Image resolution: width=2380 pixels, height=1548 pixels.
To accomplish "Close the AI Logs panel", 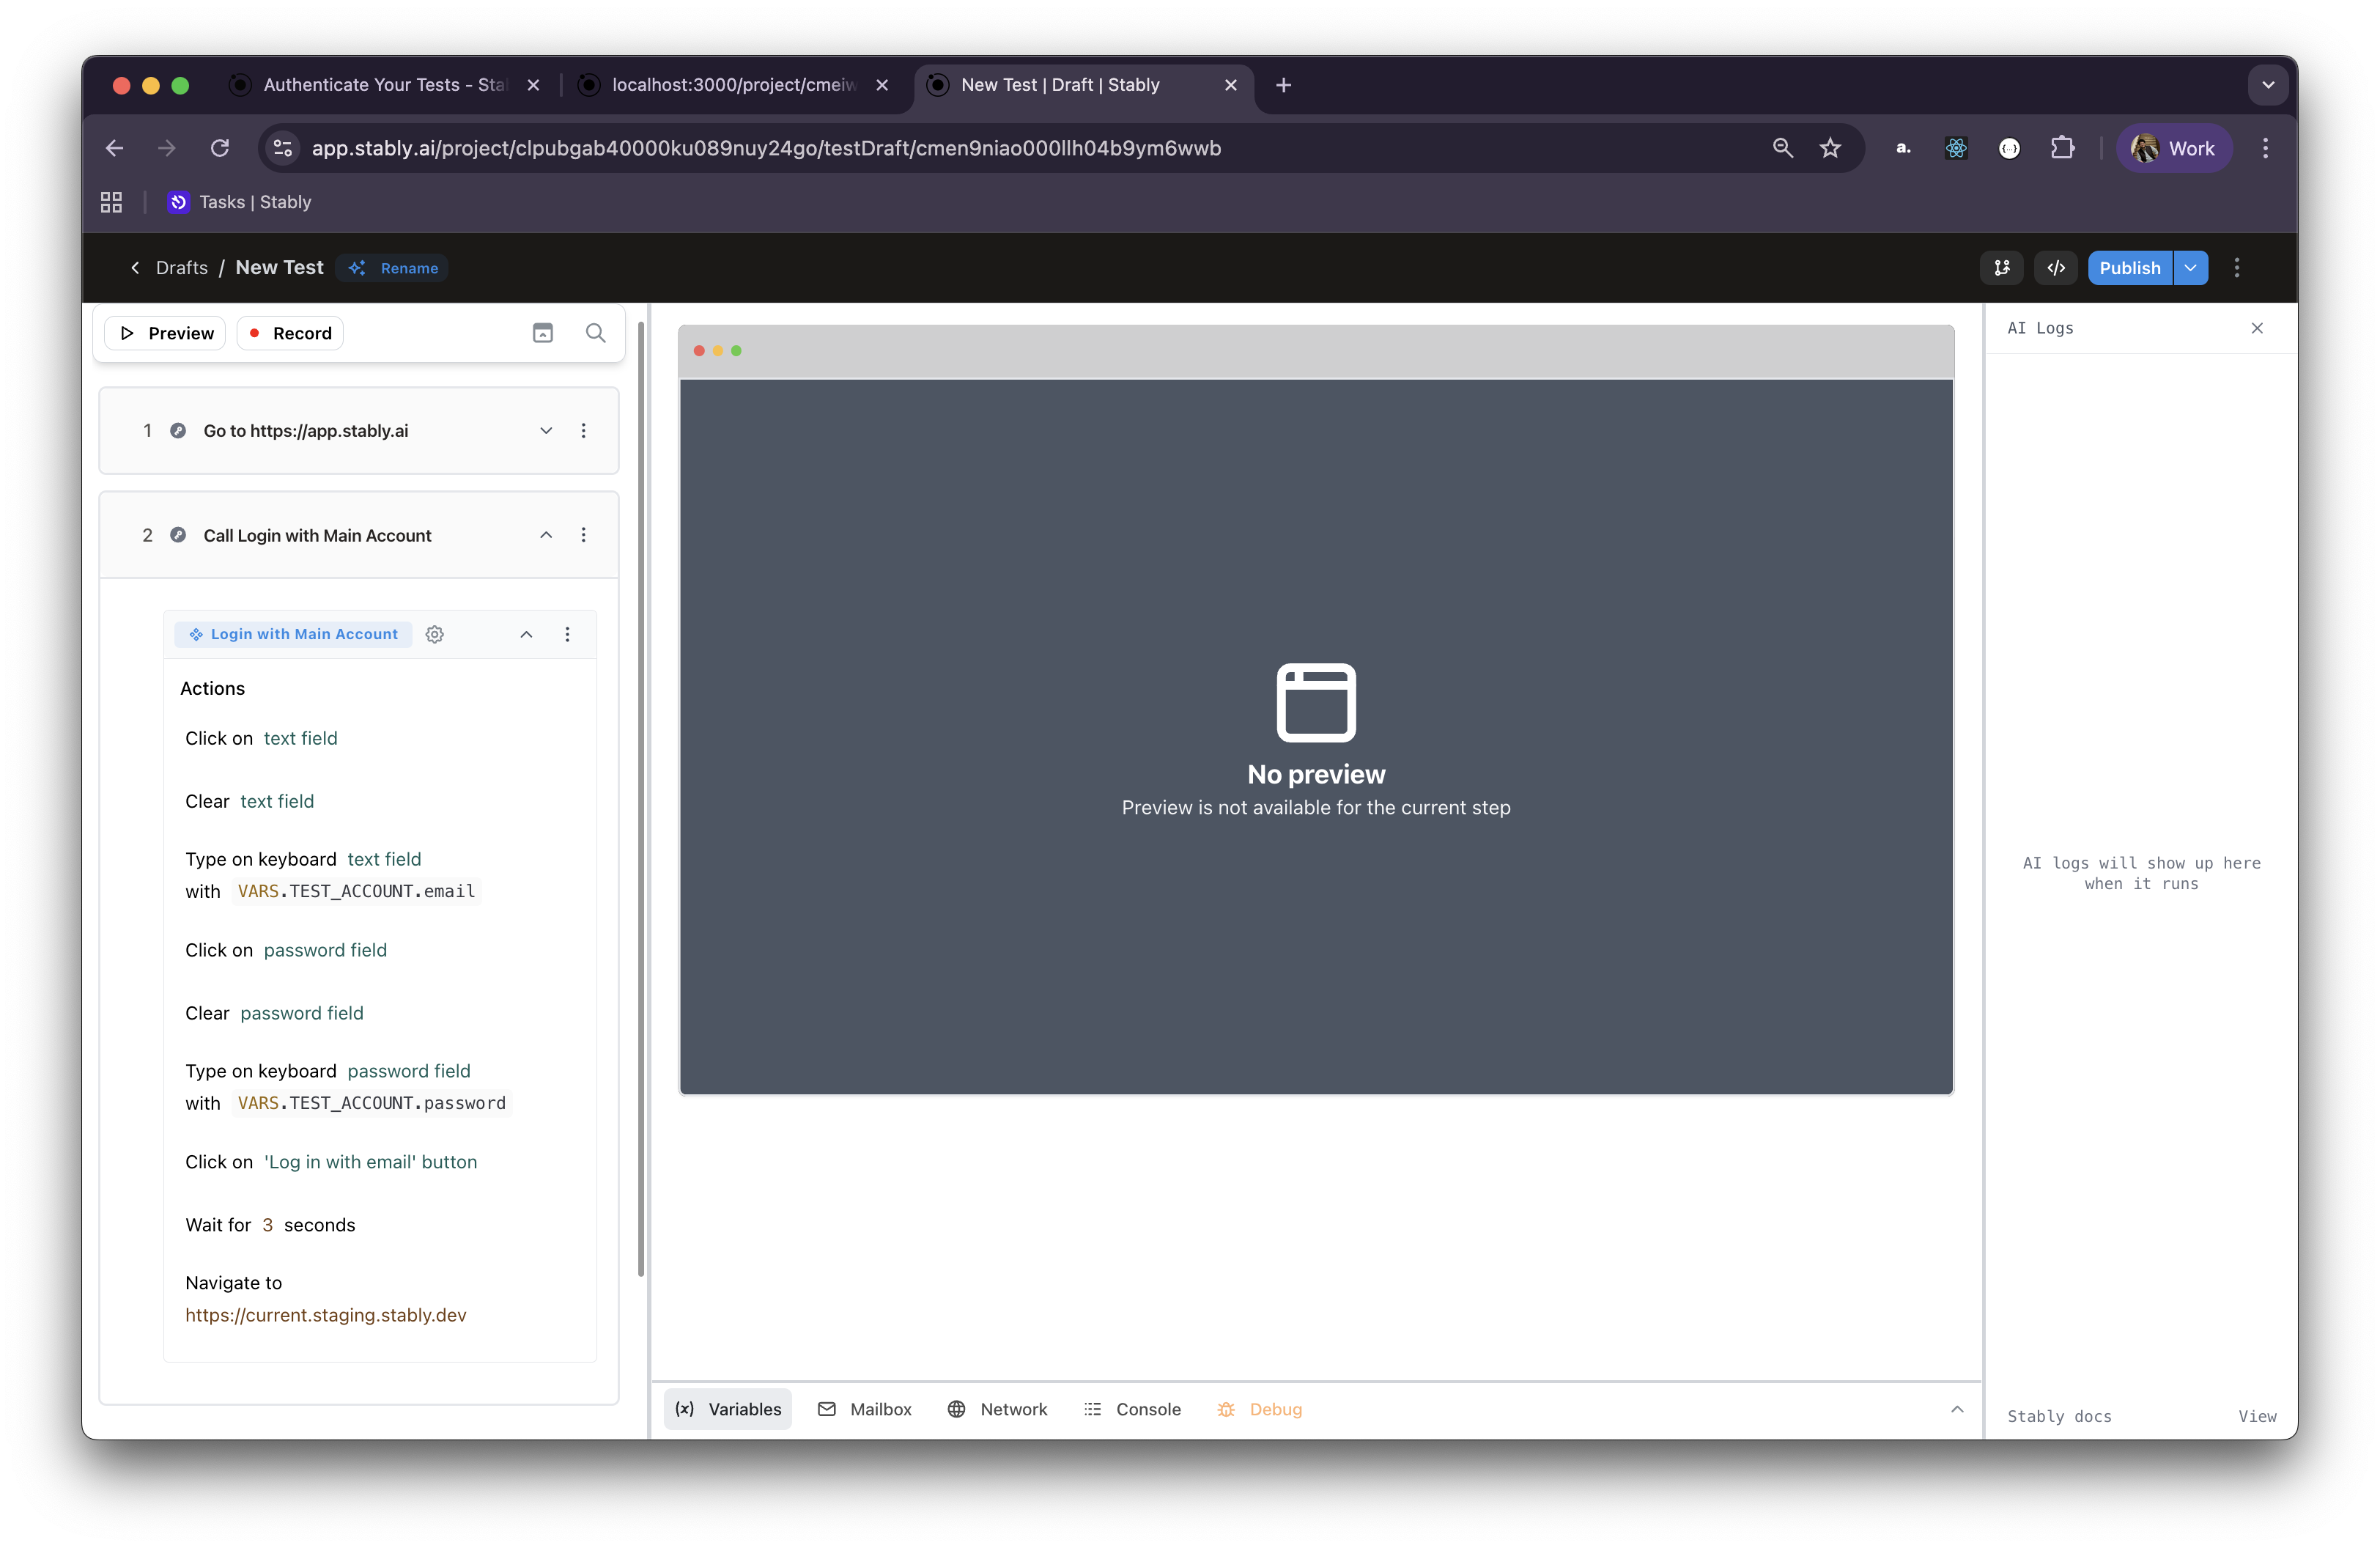I will 2257,328.
